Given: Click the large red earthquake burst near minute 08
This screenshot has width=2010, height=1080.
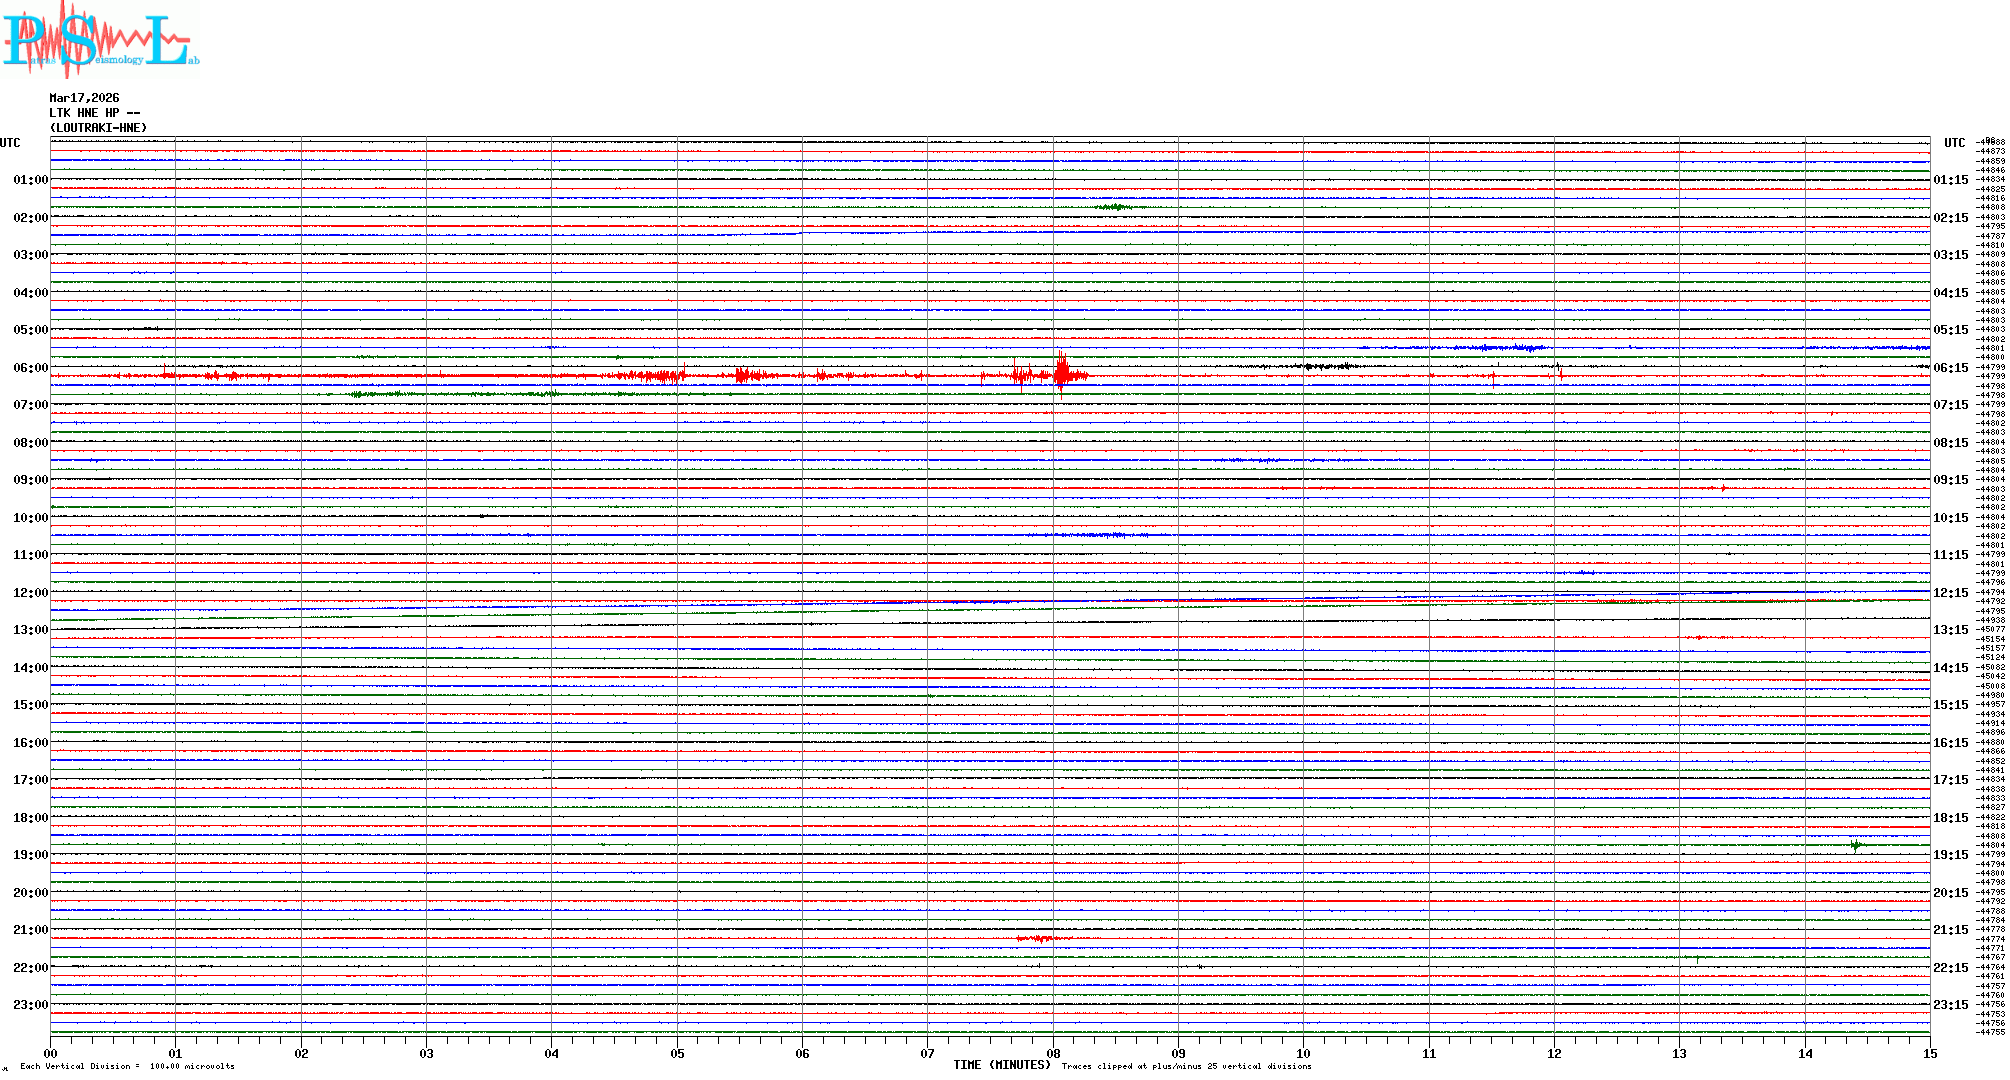Looking at the screenshot, I should (1062, 375).
